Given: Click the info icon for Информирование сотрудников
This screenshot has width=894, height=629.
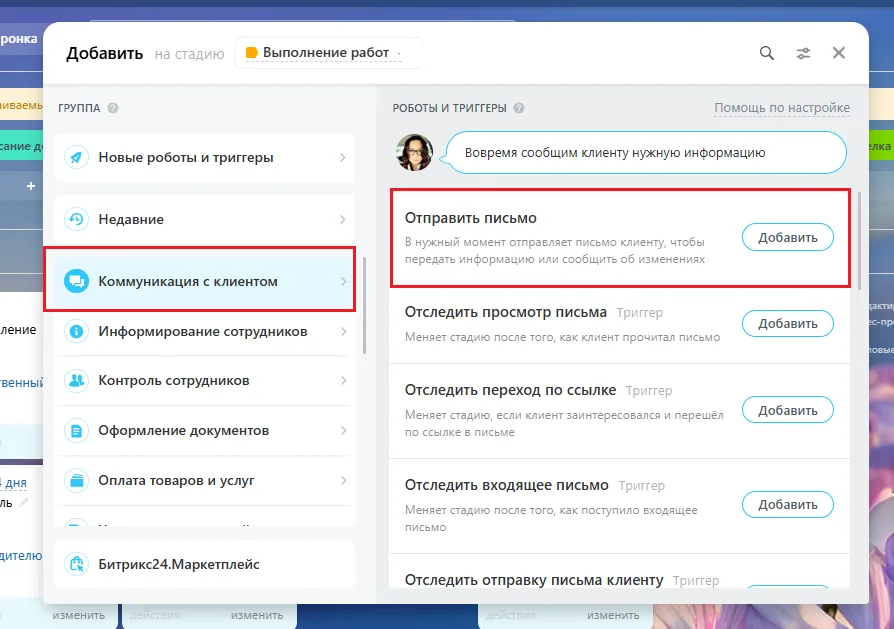Looking at the screenshot, I should tap(76, 331).
